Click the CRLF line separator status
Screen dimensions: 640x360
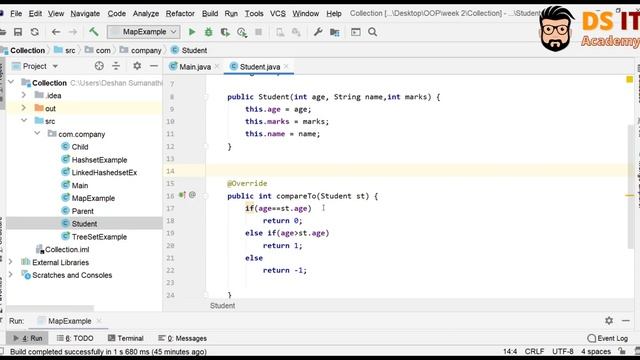(x=534, y=351)
